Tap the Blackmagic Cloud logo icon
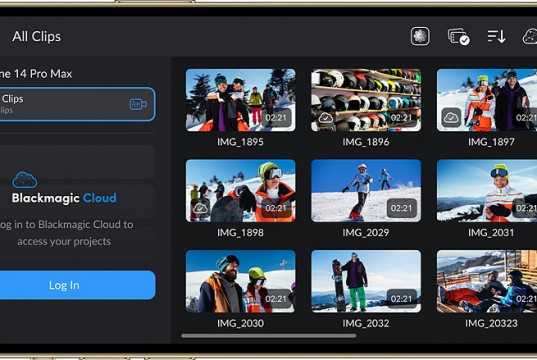The image size is (537, 360). [x=25, y=180]
